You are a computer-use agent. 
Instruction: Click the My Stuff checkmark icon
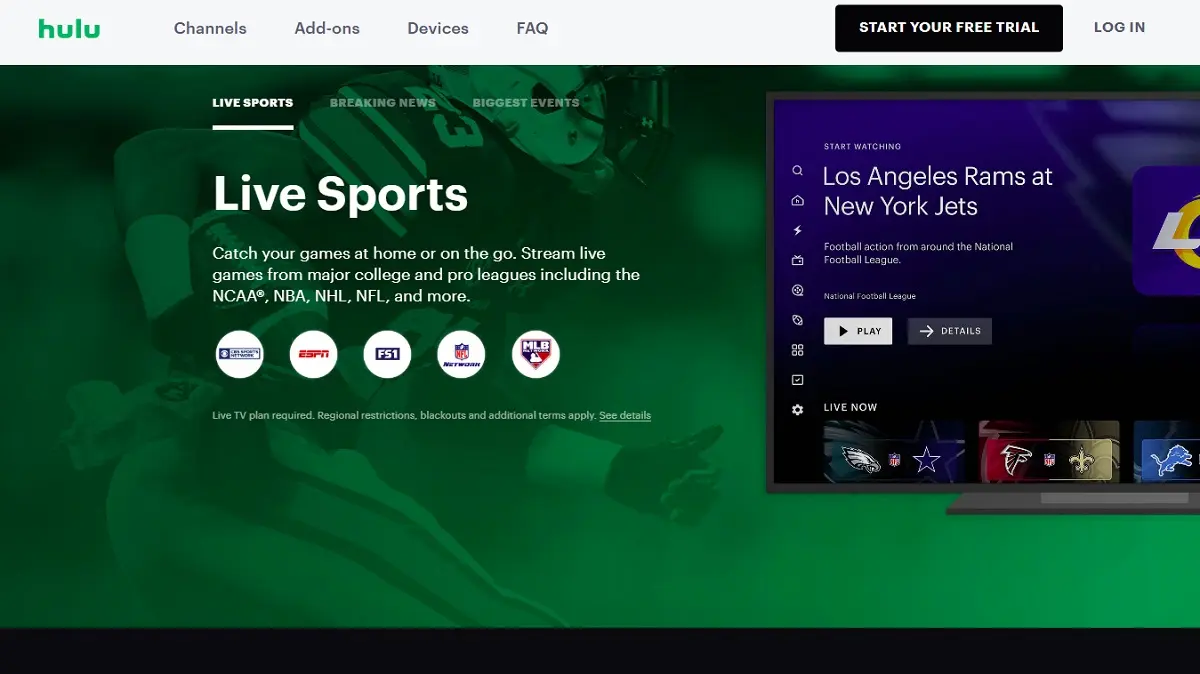(x=797, y=380)
